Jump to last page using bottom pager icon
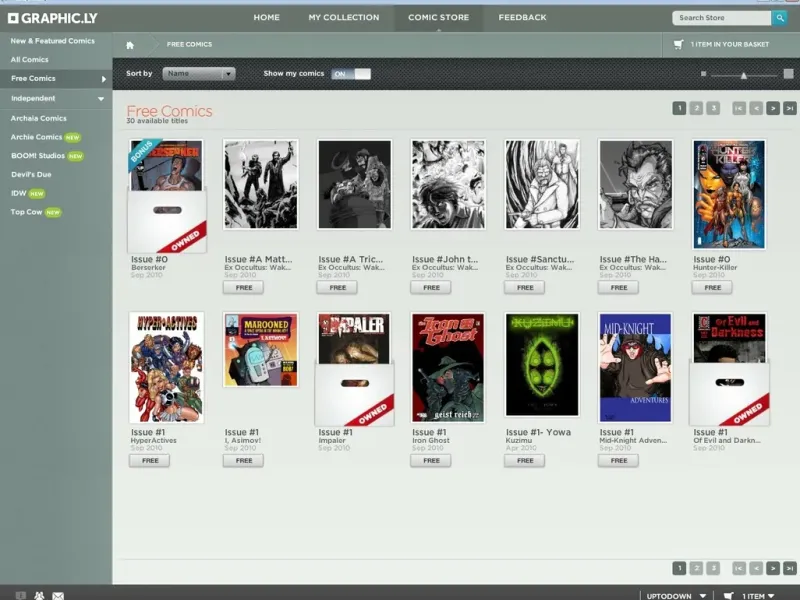This screenshot has width=800, height=600. [790, 568]
